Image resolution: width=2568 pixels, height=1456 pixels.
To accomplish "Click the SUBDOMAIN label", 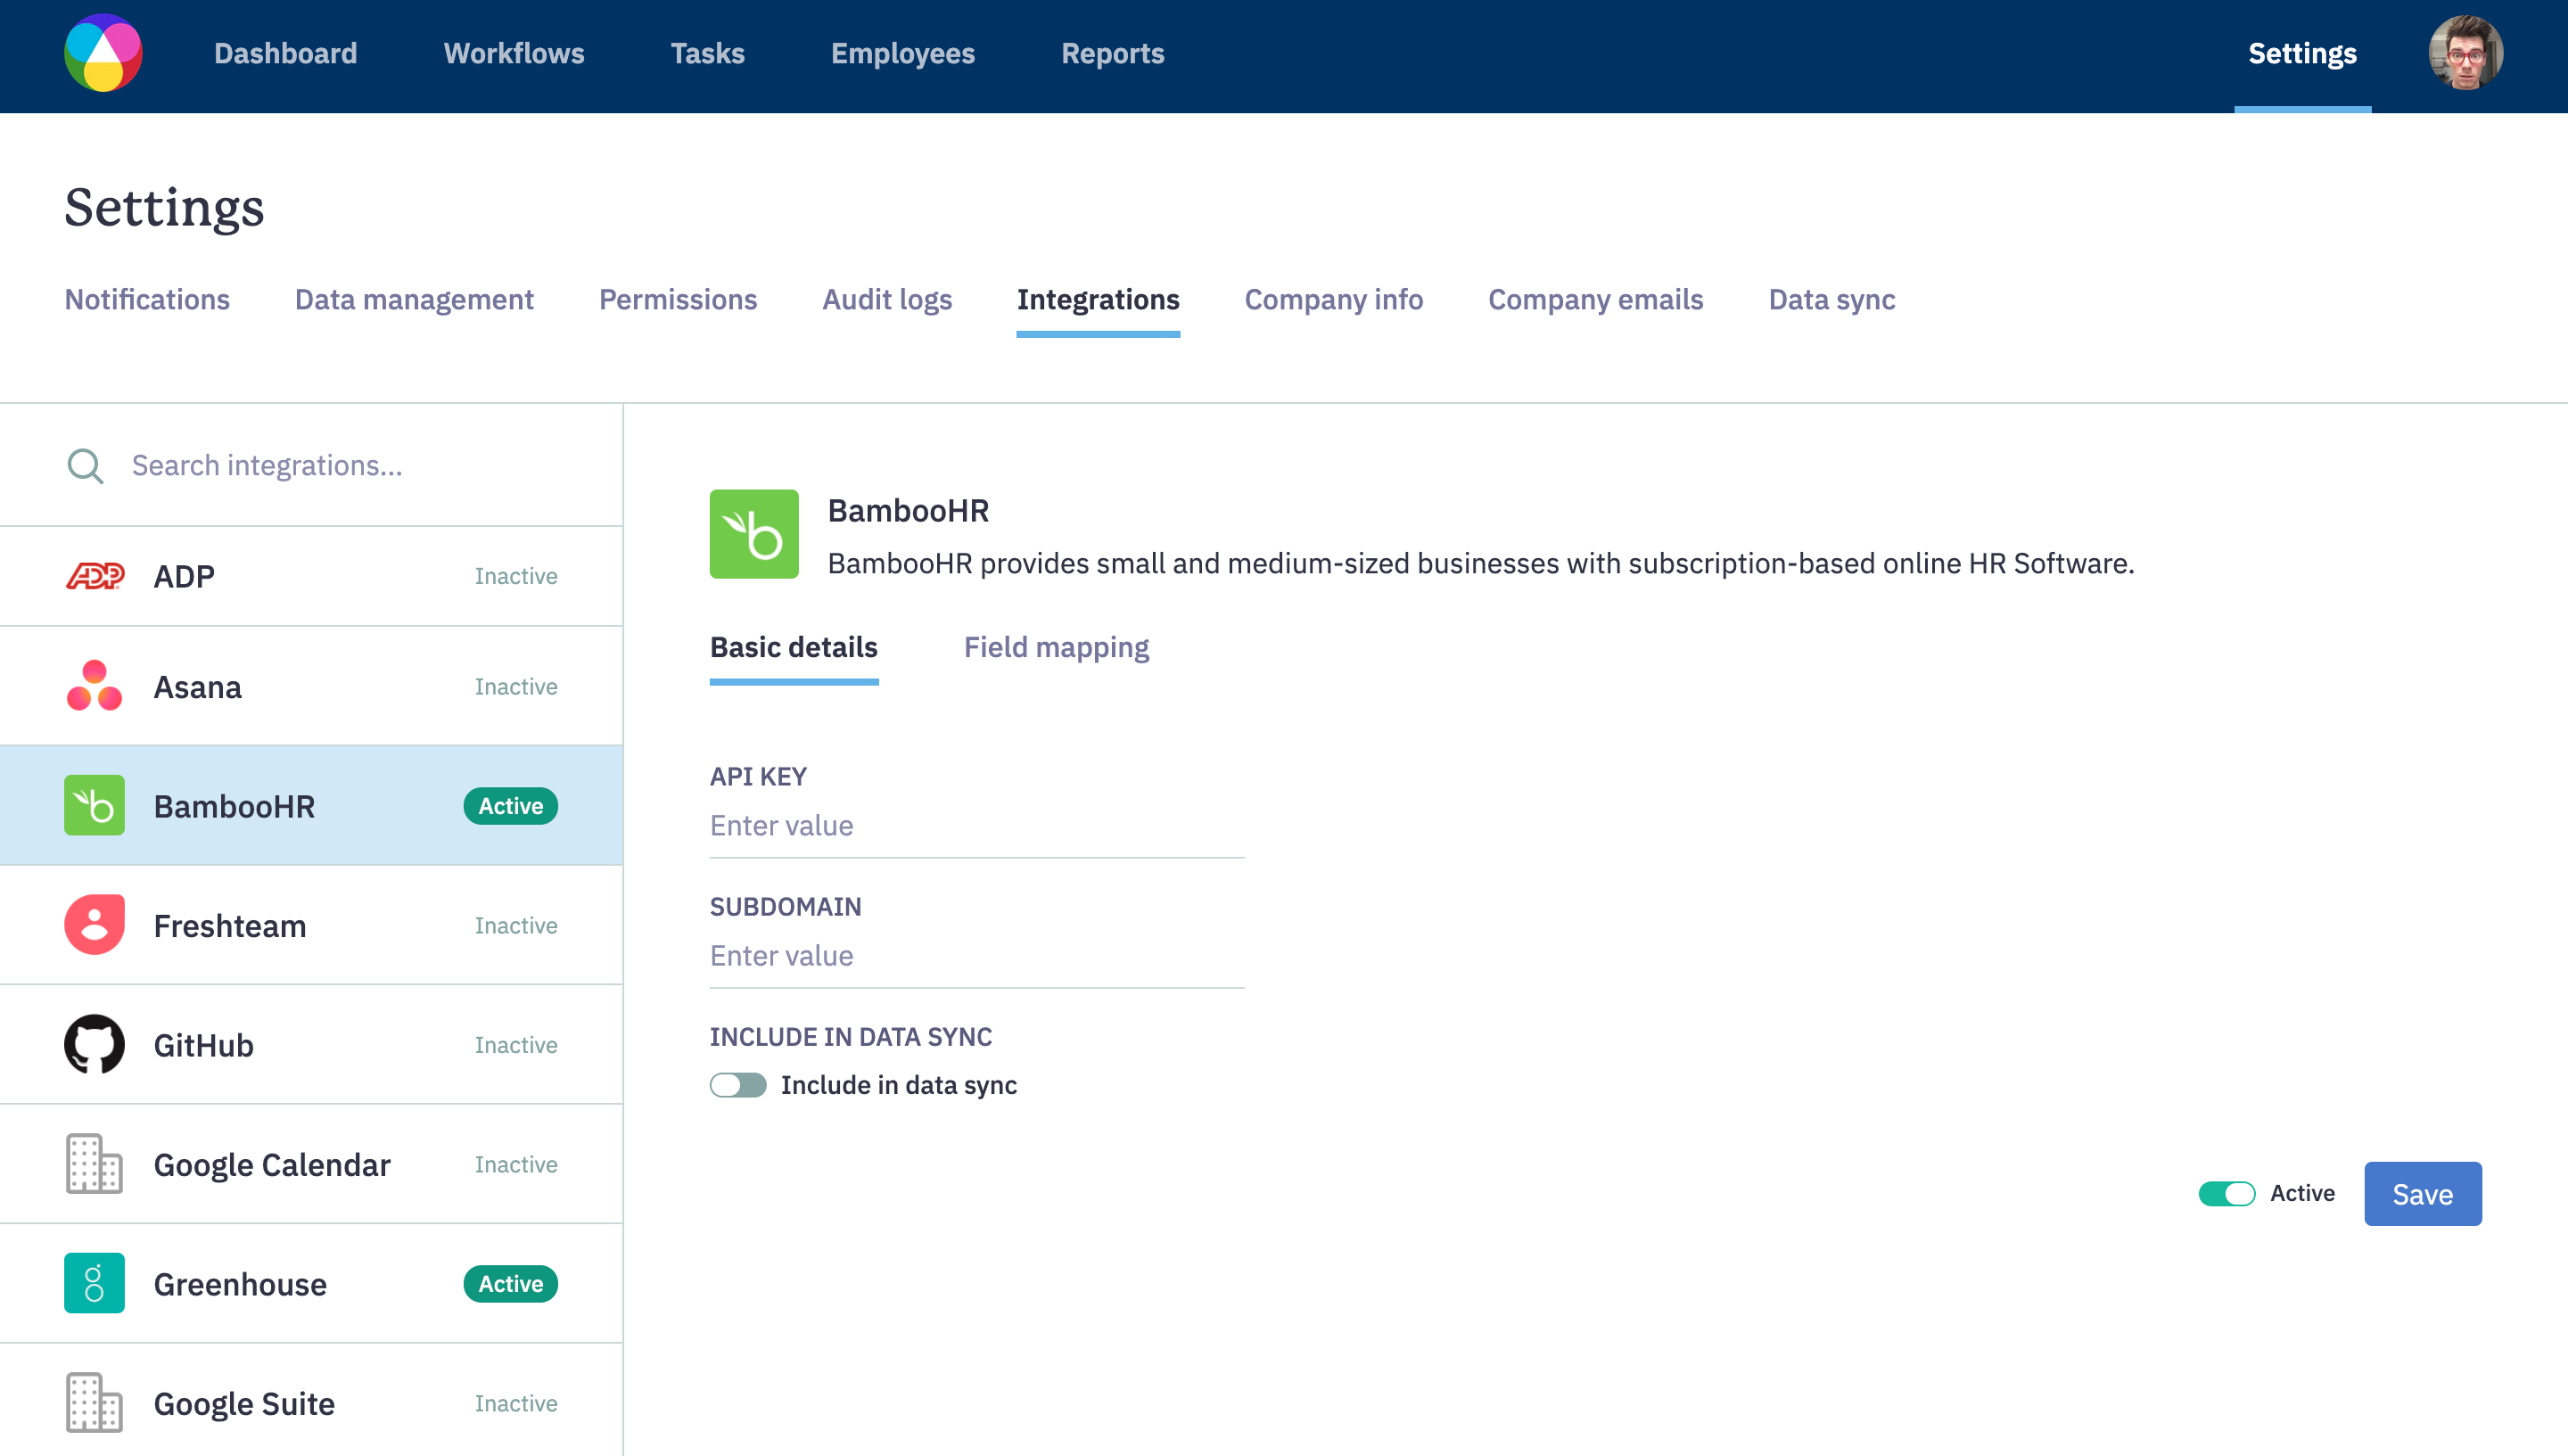I will (x=785, y=907).
